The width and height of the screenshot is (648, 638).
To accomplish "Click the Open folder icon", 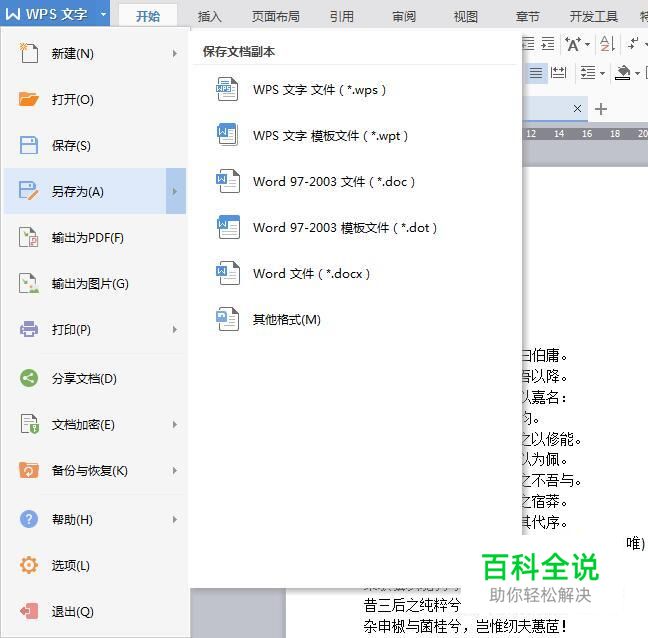I will [x=29, y=99].
